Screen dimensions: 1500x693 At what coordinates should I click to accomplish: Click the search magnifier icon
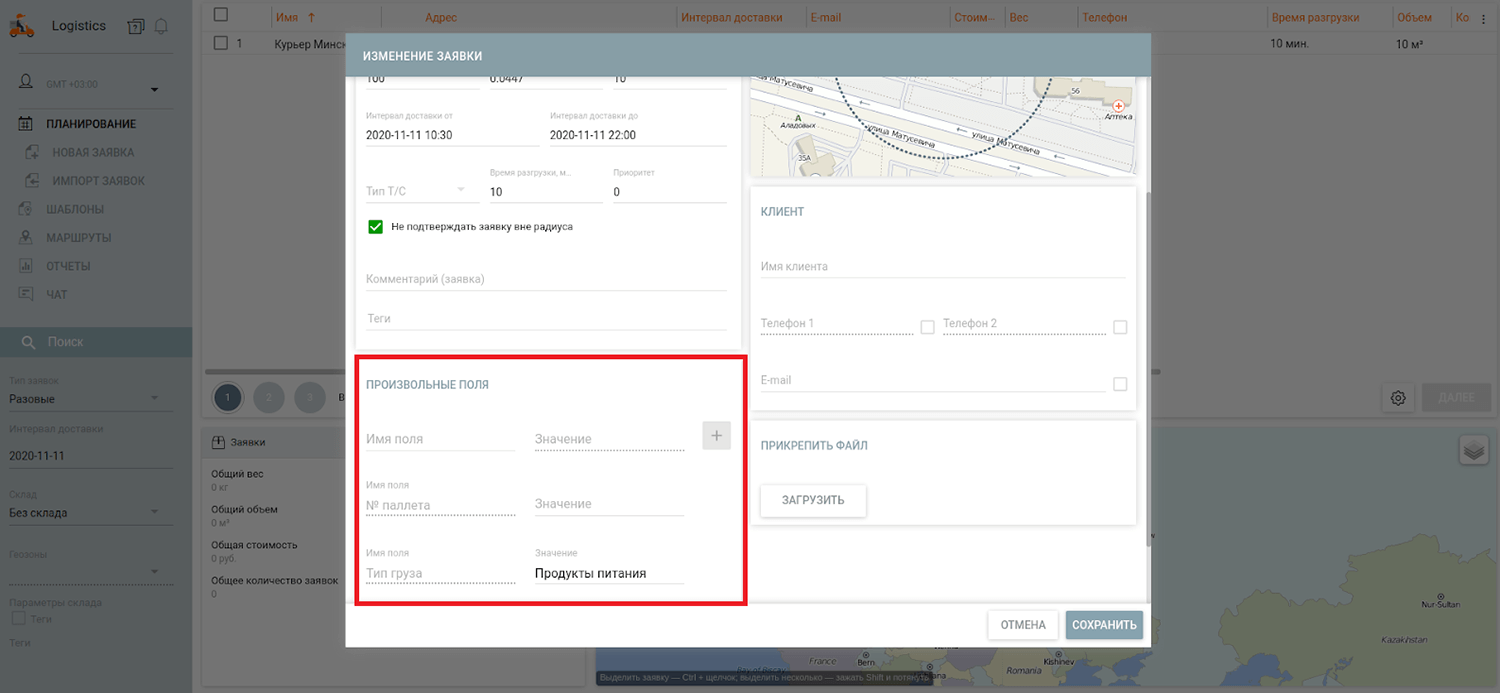[x=28, y=342]
